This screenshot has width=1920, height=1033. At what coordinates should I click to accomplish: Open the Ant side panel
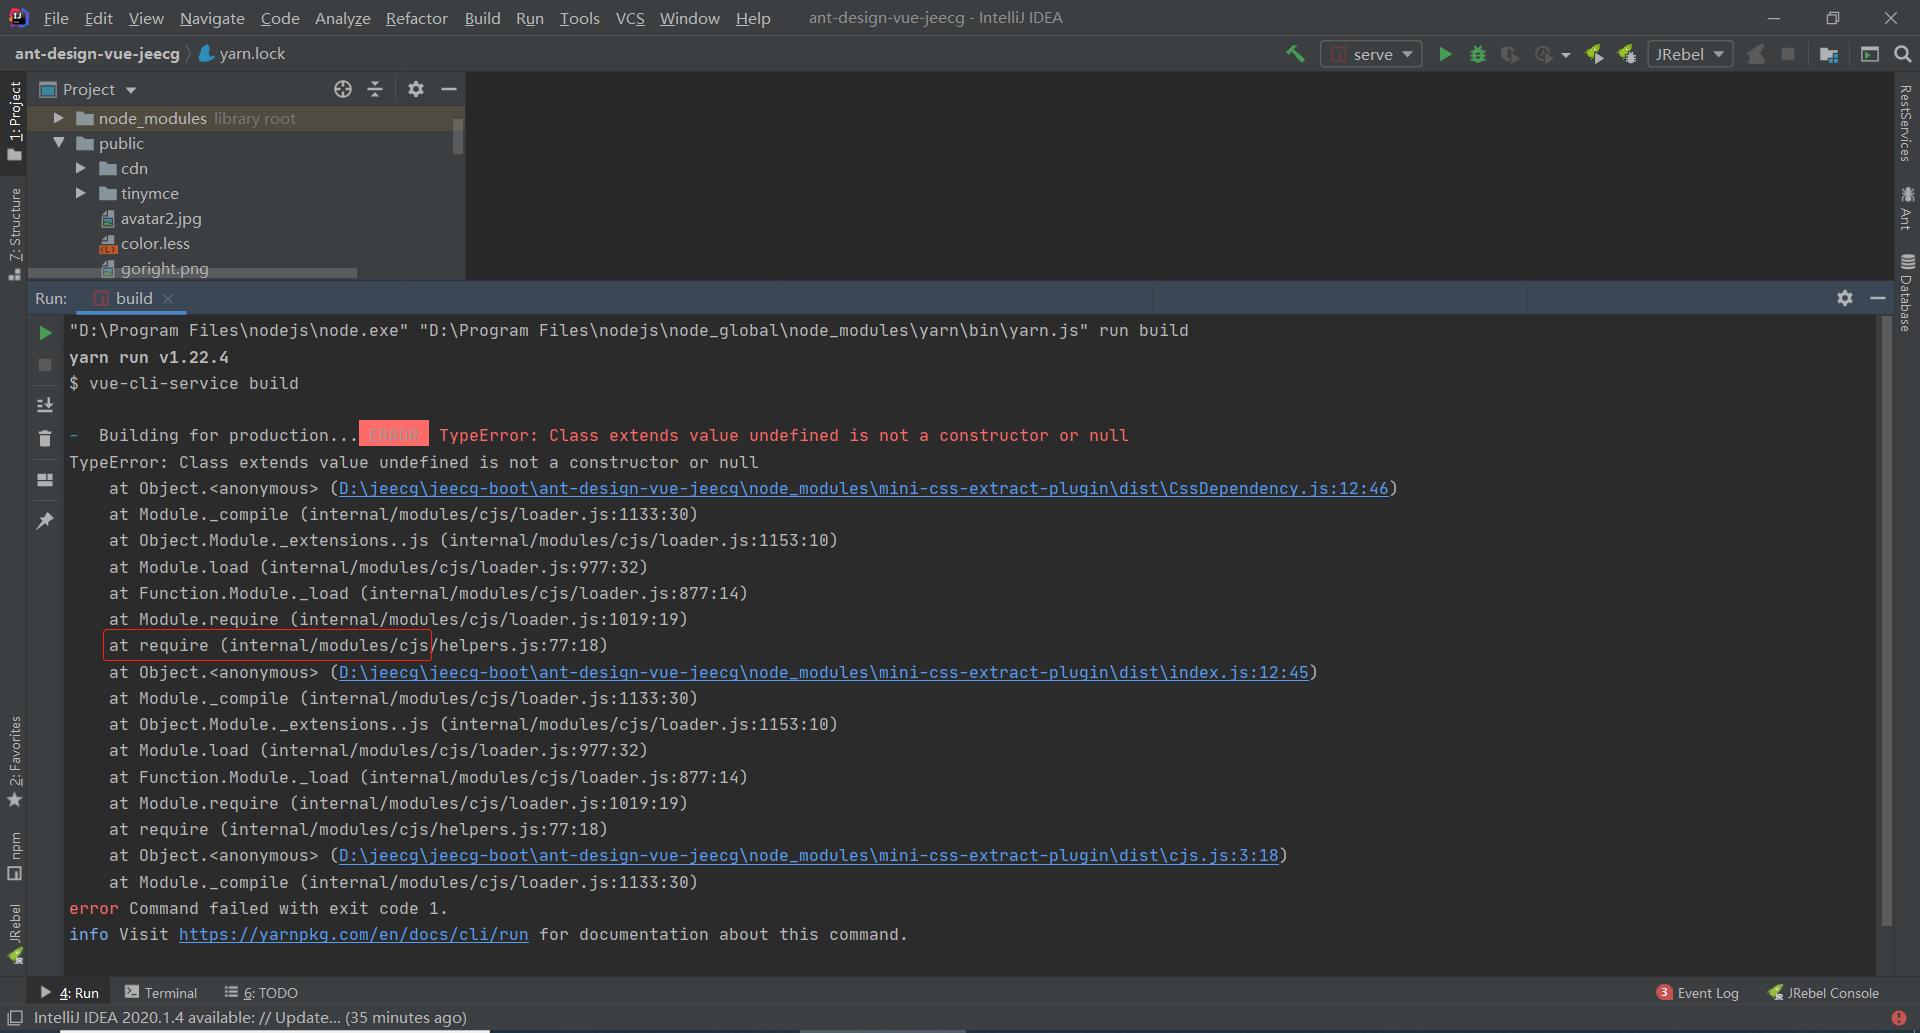1906,208
